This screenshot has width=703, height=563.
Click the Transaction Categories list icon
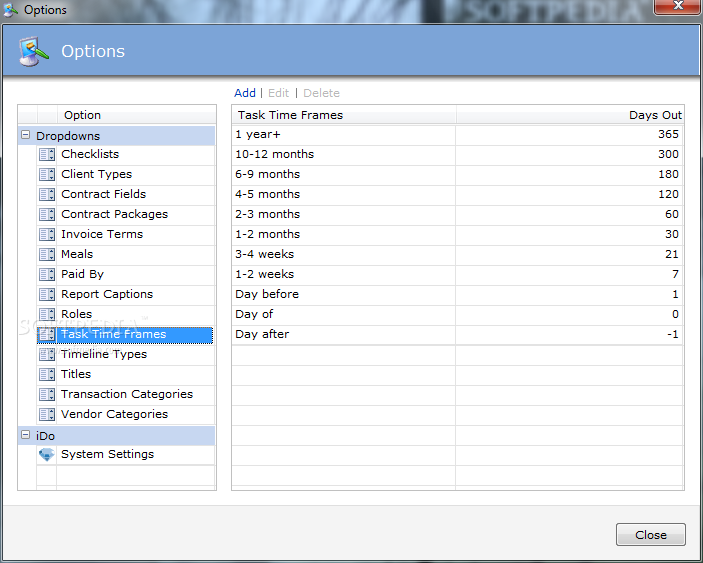click(x=47, y=394)
